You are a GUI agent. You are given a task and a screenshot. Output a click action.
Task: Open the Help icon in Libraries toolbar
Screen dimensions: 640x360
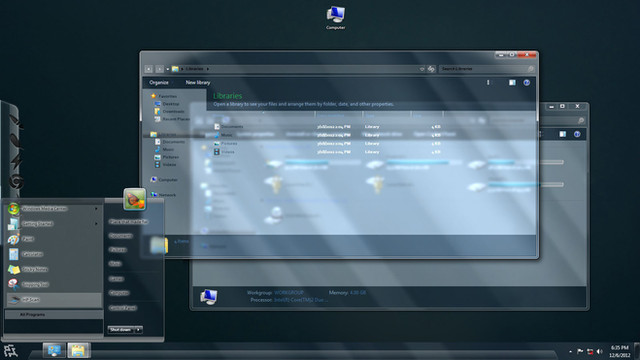pos(527,82)
